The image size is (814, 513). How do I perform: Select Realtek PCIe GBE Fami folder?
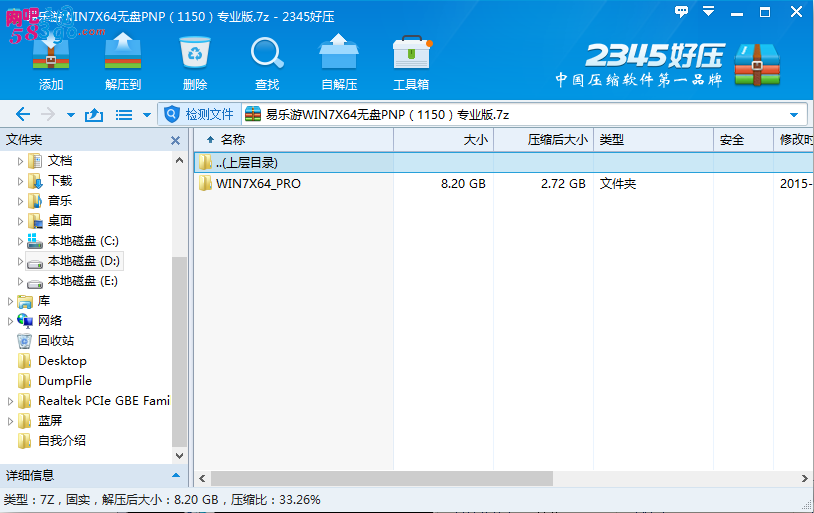click(x=104, y=401)
